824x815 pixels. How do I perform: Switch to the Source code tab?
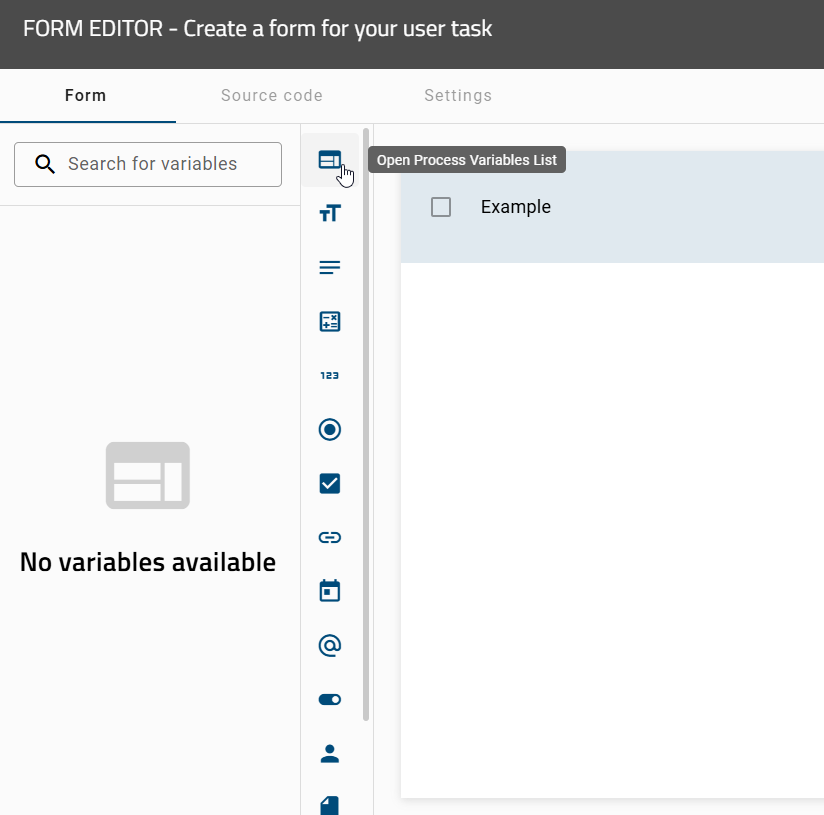[271, 95]
